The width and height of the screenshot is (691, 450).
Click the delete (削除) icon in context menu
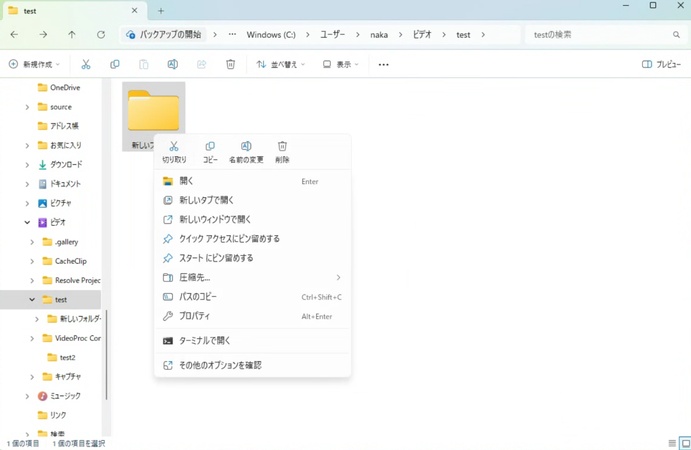click(282, 148)
